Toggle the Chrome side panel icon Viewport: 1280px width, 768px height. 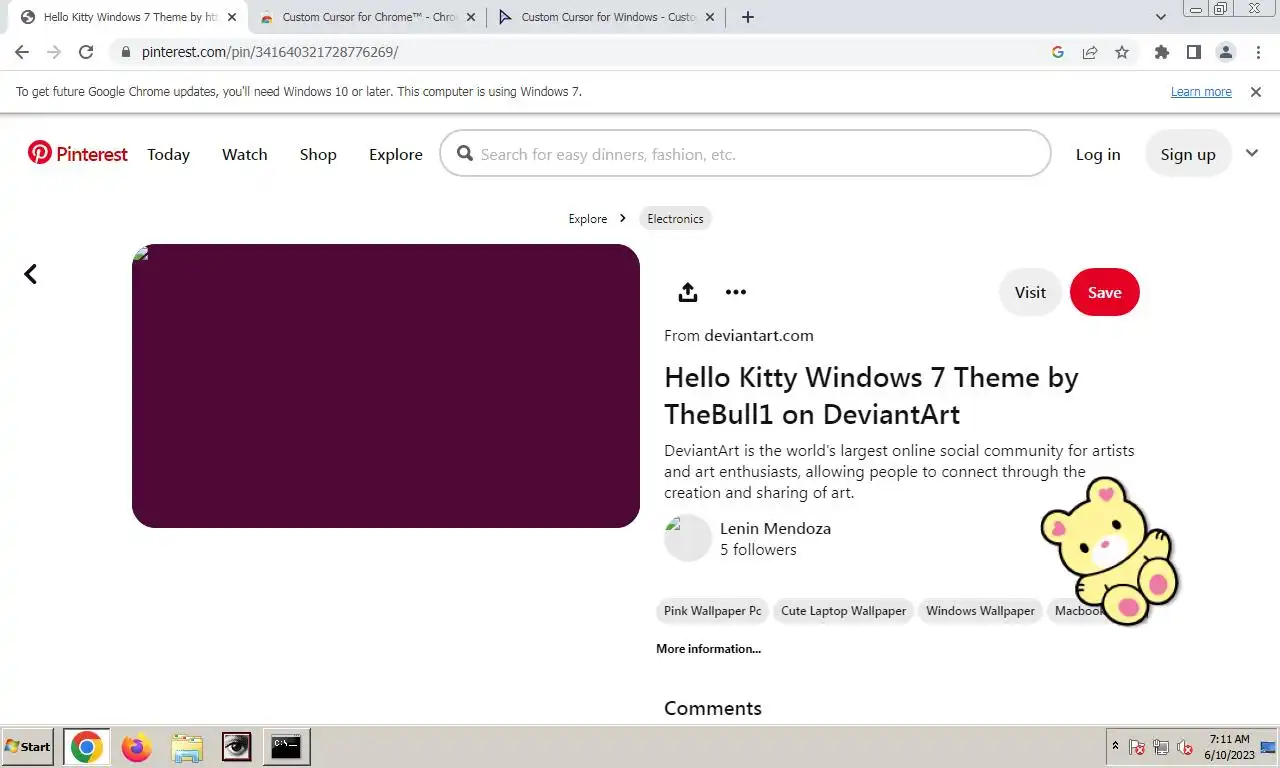[1193, 52]
